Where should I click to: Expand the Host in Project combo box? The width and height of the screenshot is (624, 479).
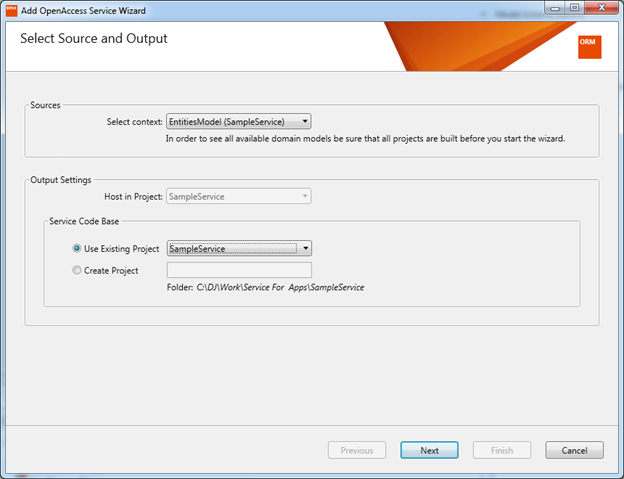point(239,197)
